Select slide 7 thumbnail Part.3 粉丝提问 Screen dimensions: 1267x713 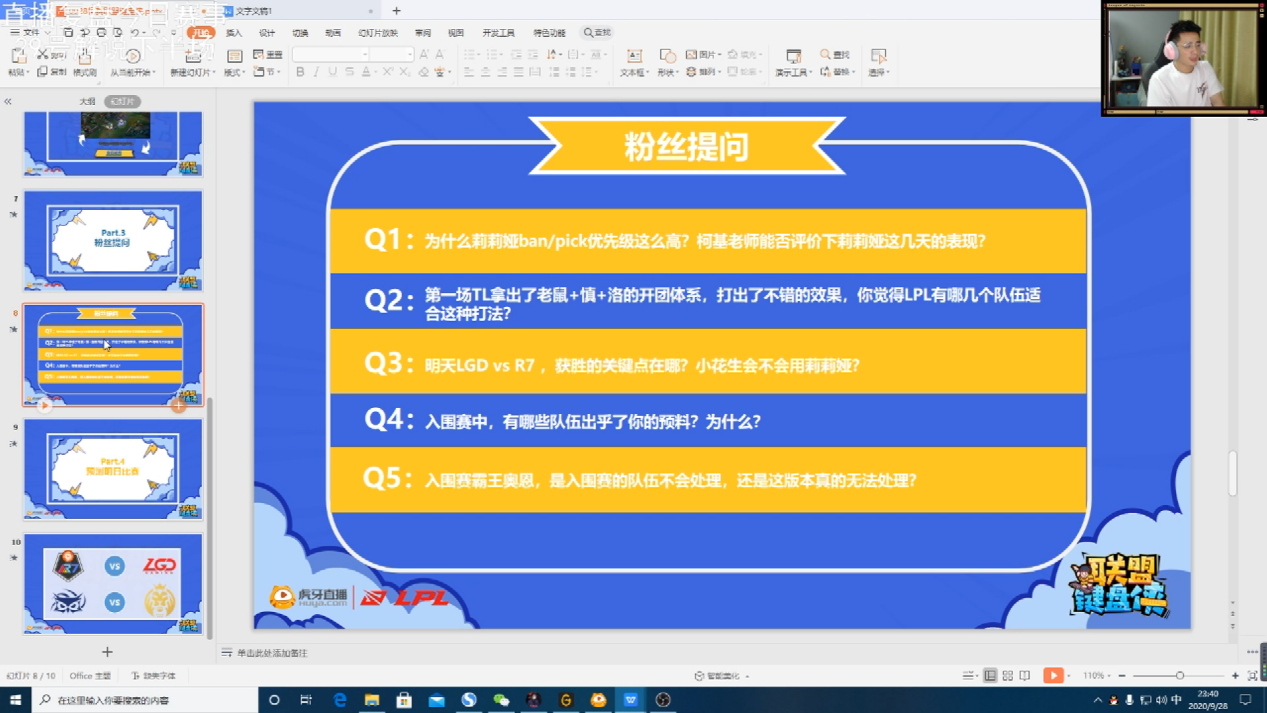113,241
